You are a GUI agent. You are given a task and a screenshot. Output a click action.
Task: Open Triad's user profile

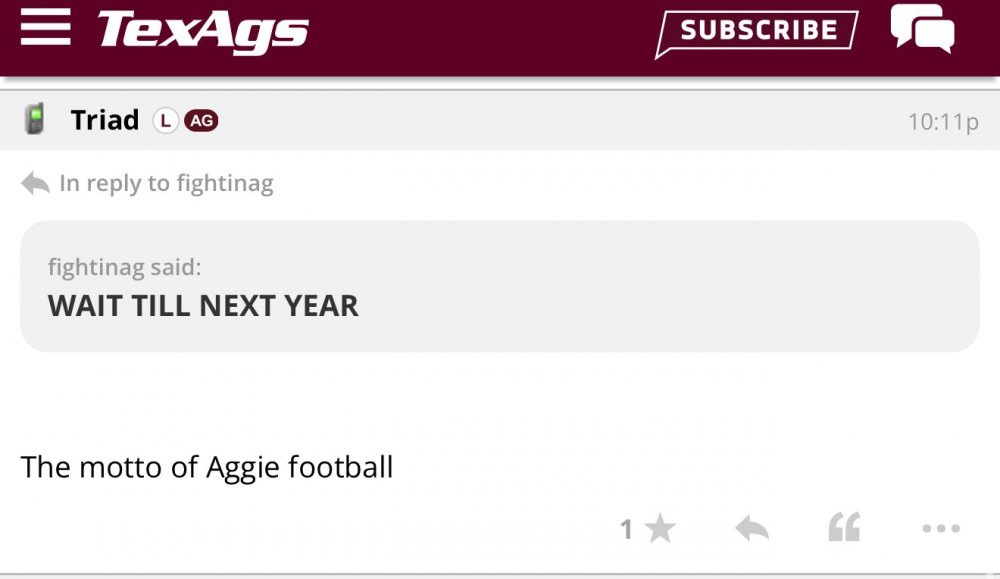point(105,120)
